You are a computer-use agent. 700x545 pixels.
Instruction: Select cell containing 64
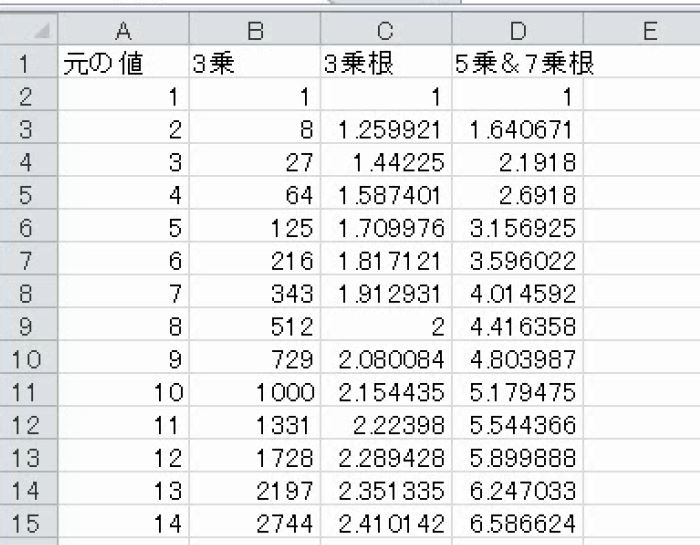point(254,193)
